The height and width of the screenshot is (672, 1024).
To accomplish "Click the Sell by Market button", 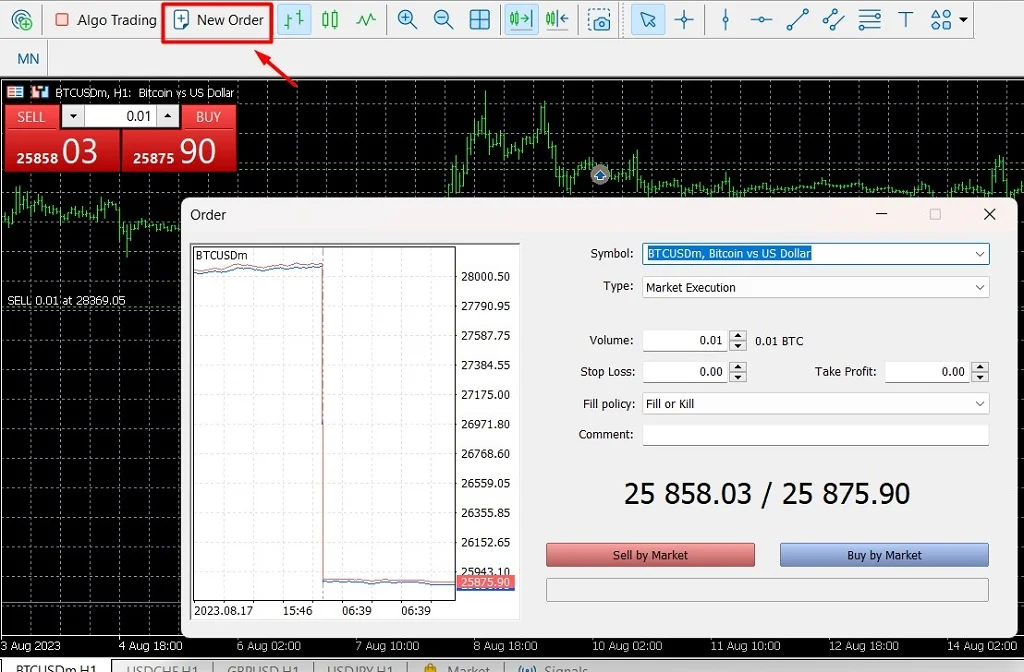I will pos(650,554).
